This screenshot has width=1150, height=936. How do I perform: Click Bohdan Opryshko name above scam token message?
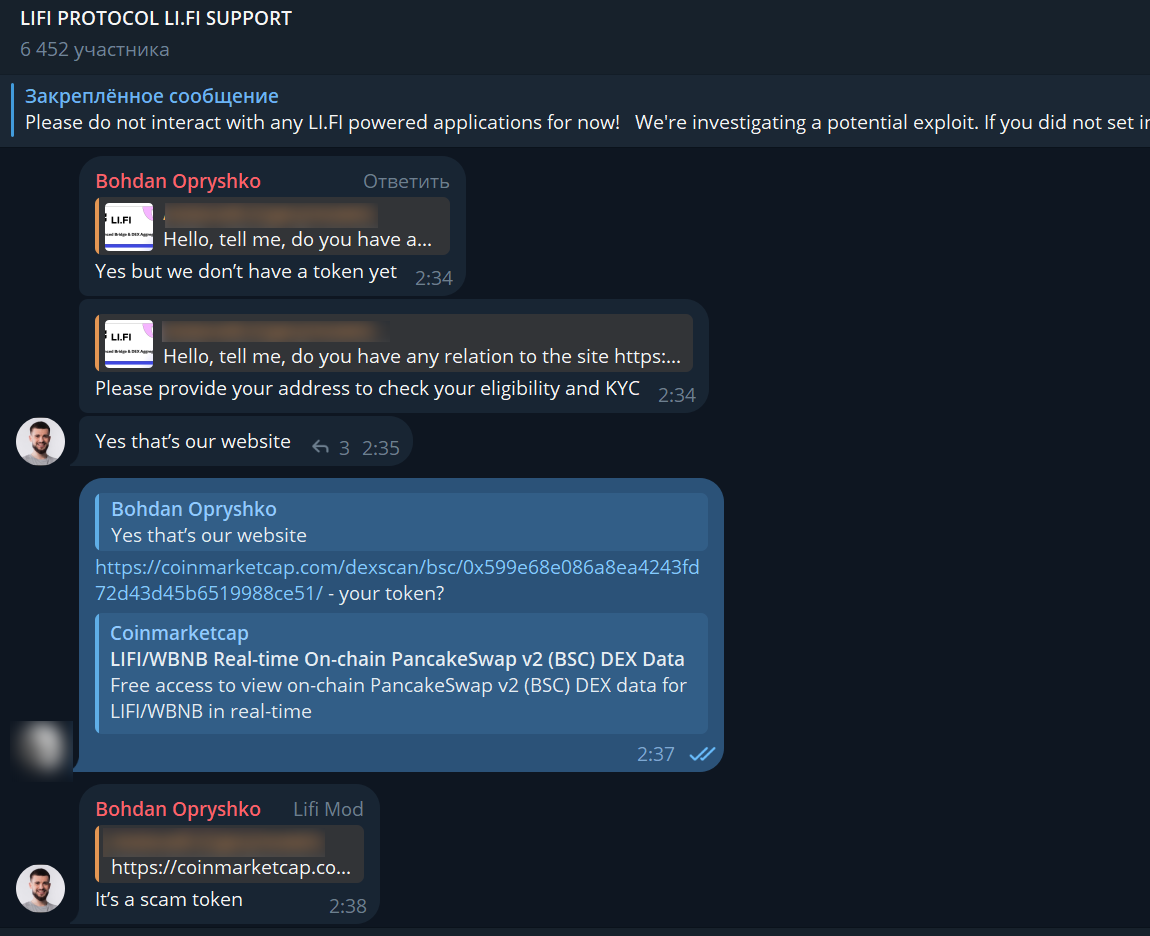click(x=178, y=809)
